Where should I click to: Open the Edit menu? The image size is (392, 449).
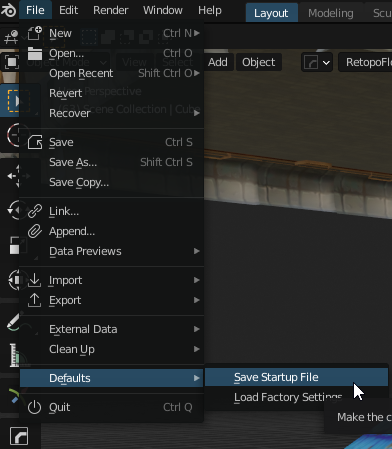[68, 10]
